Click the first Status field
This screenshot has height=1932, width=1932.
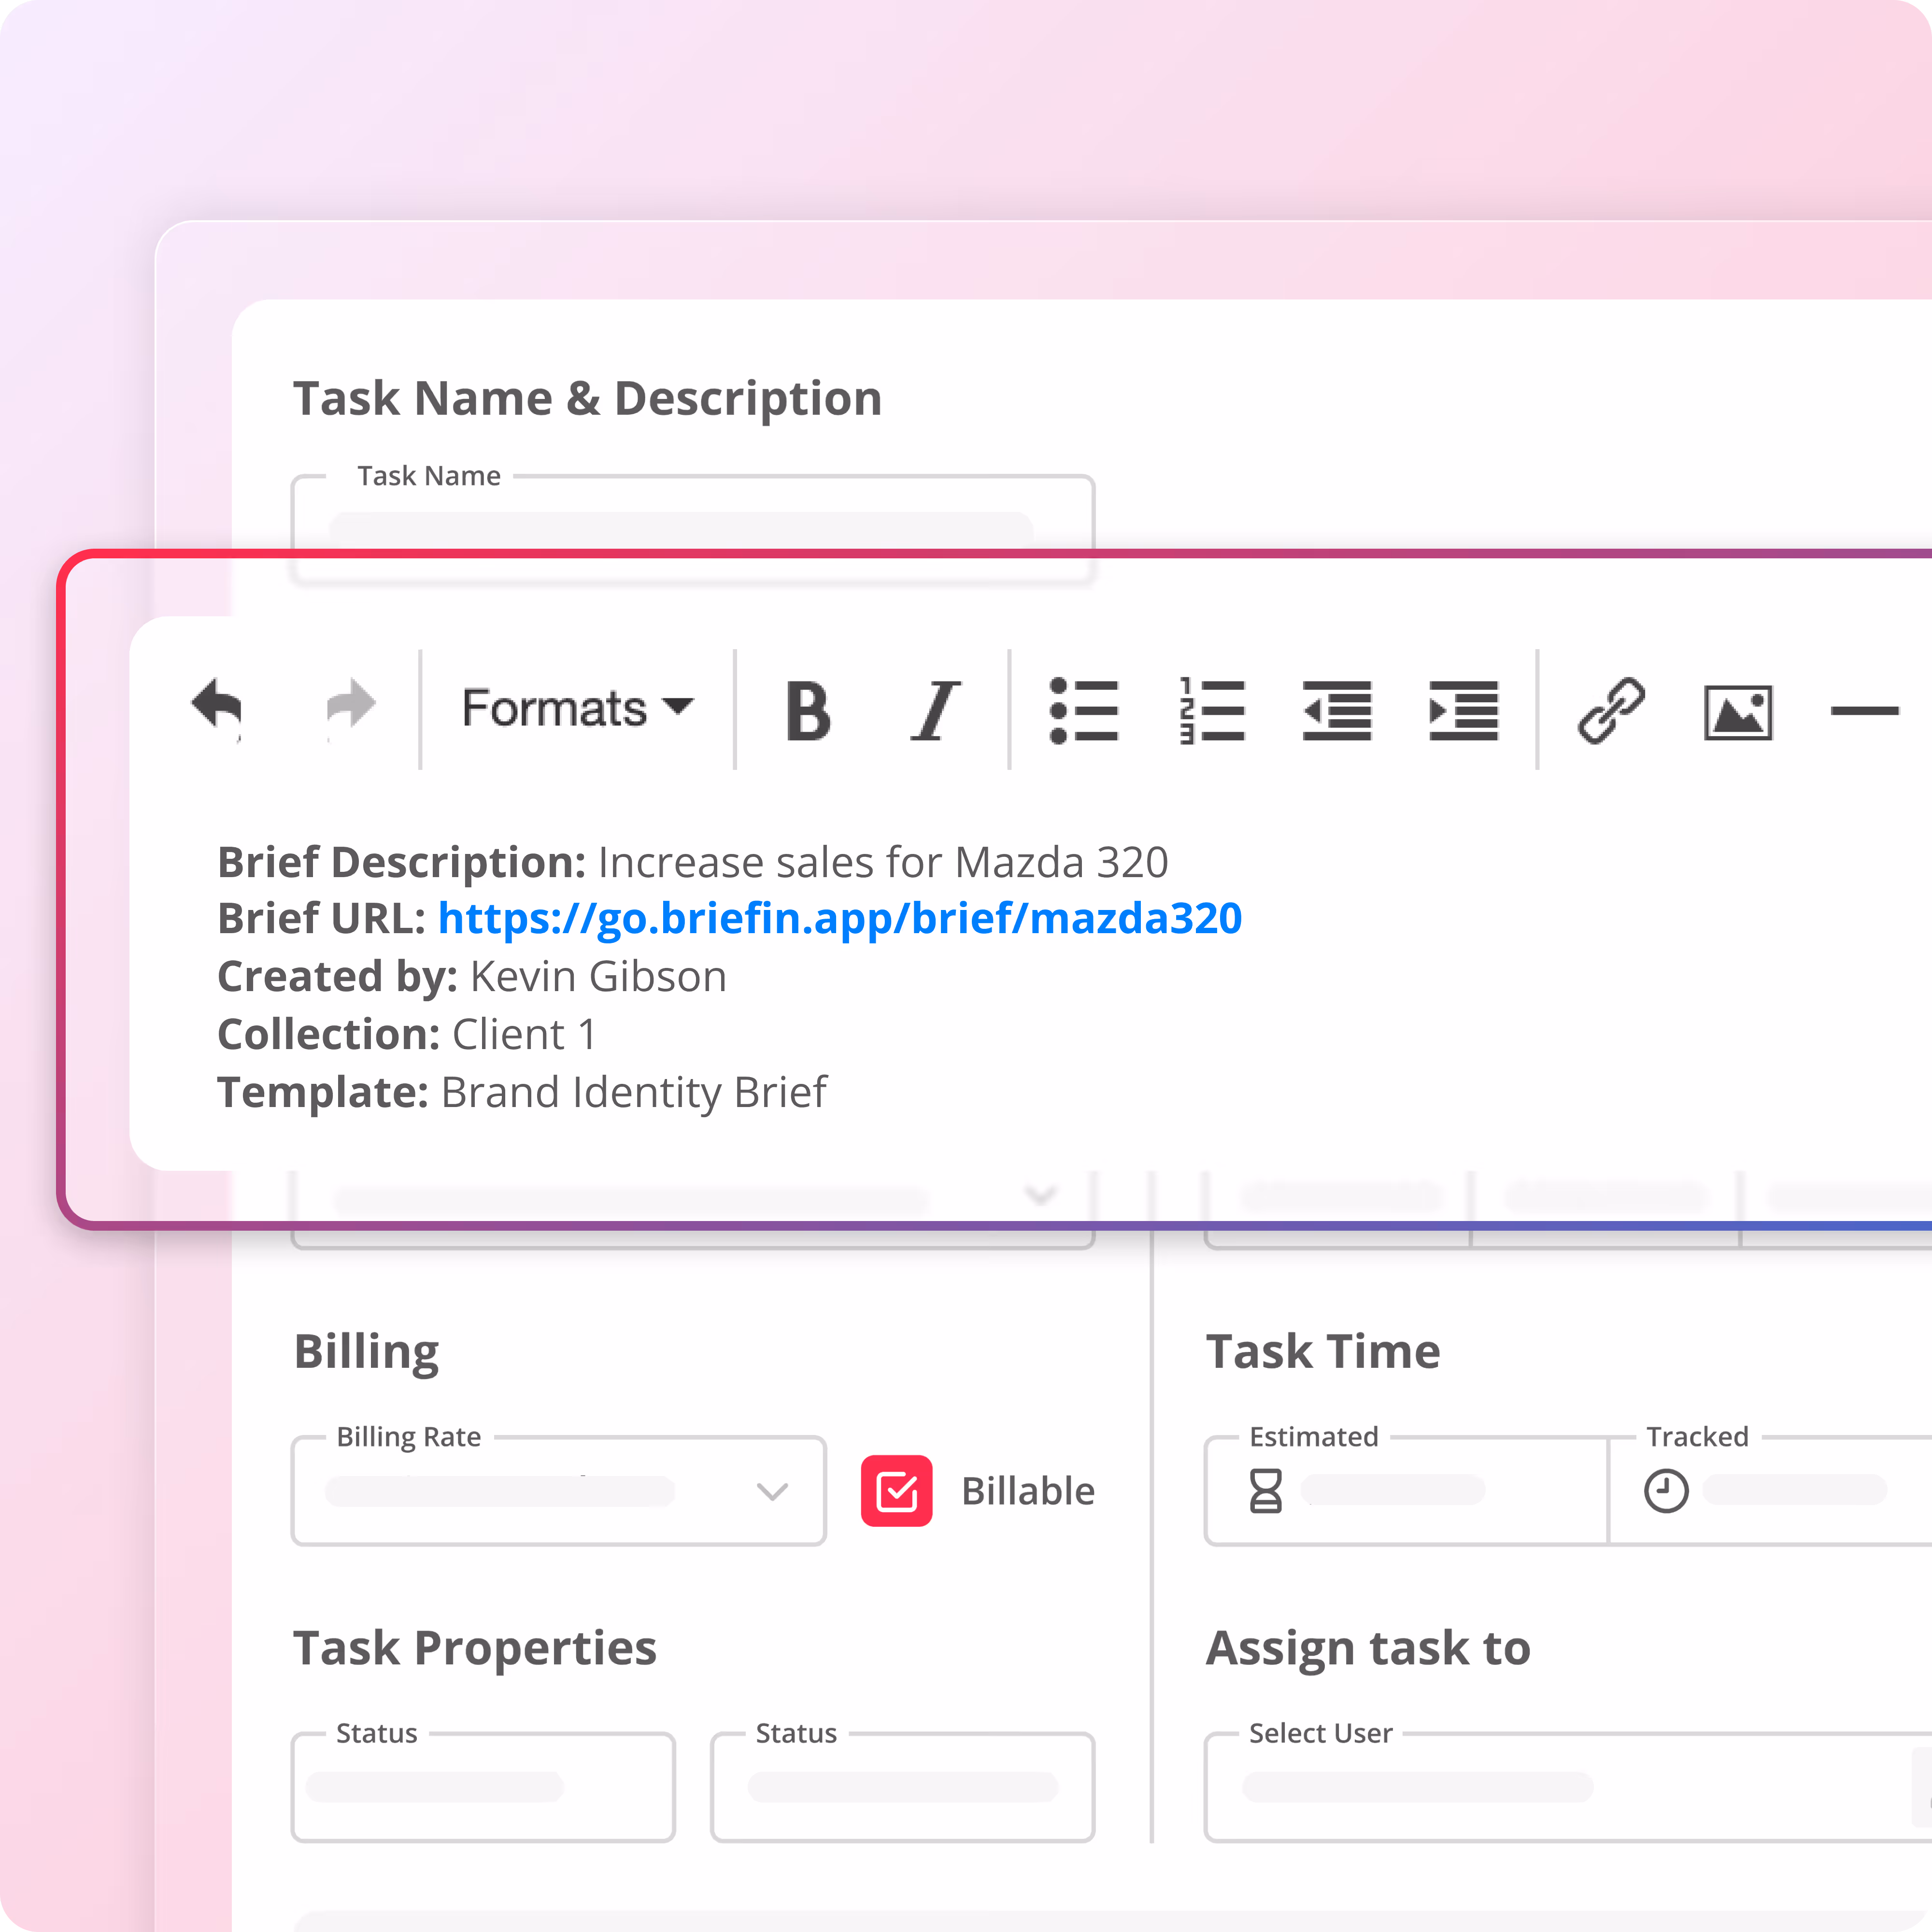[483, 1787]
